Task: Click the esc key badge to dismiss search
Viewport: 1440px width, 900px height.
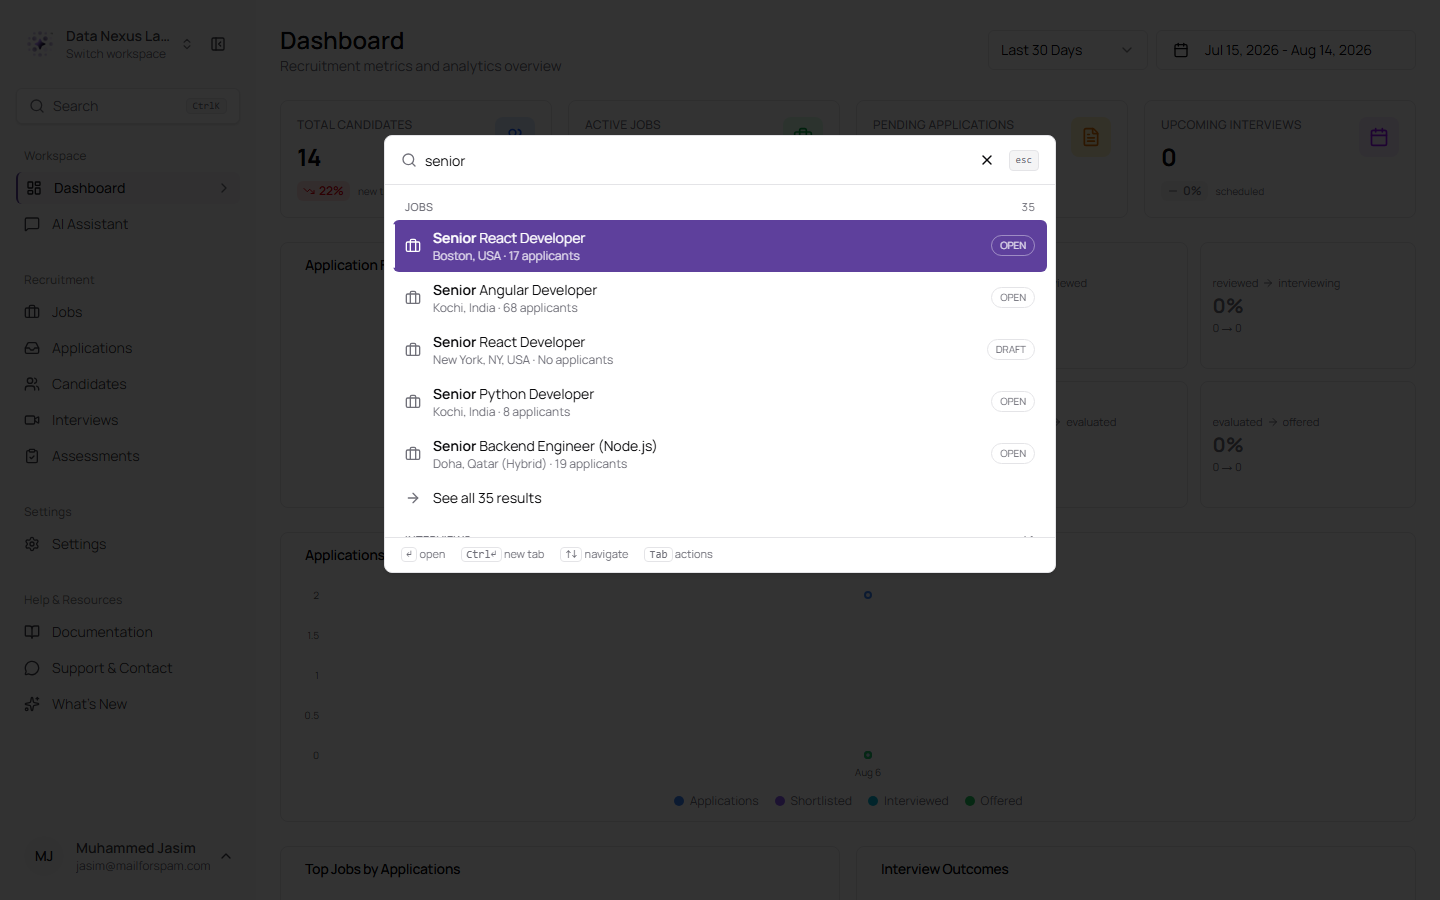Action: (x=1023, y=160)
